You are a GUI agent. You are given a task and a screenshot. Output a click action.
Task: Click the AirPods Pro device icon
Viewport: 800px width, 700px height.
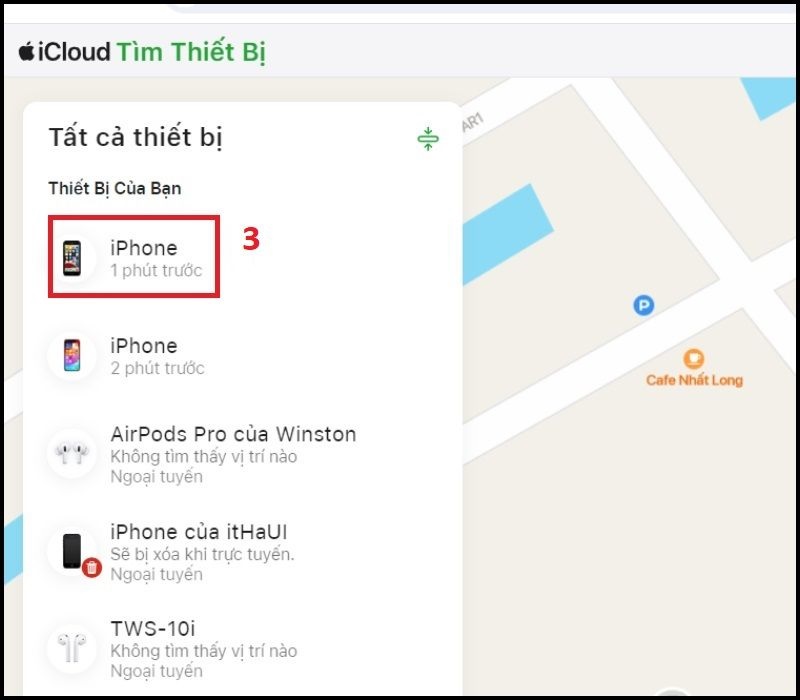[72, 454]
